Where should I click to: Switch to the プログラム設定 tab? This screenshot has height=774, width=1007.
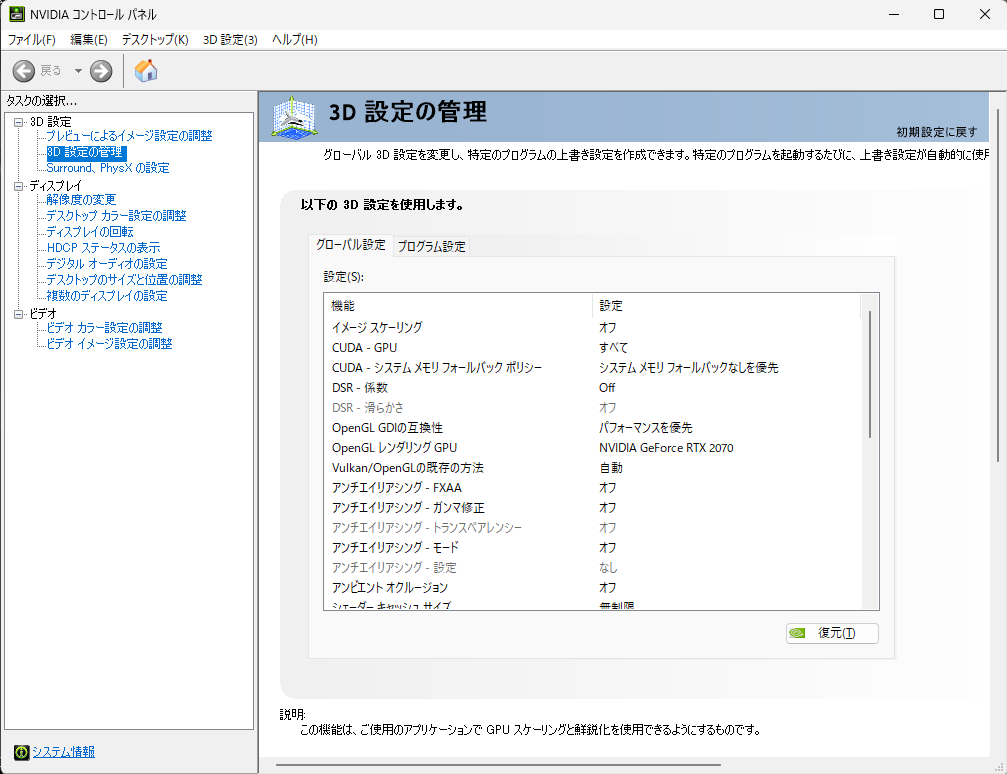click(x=432, y=246)
